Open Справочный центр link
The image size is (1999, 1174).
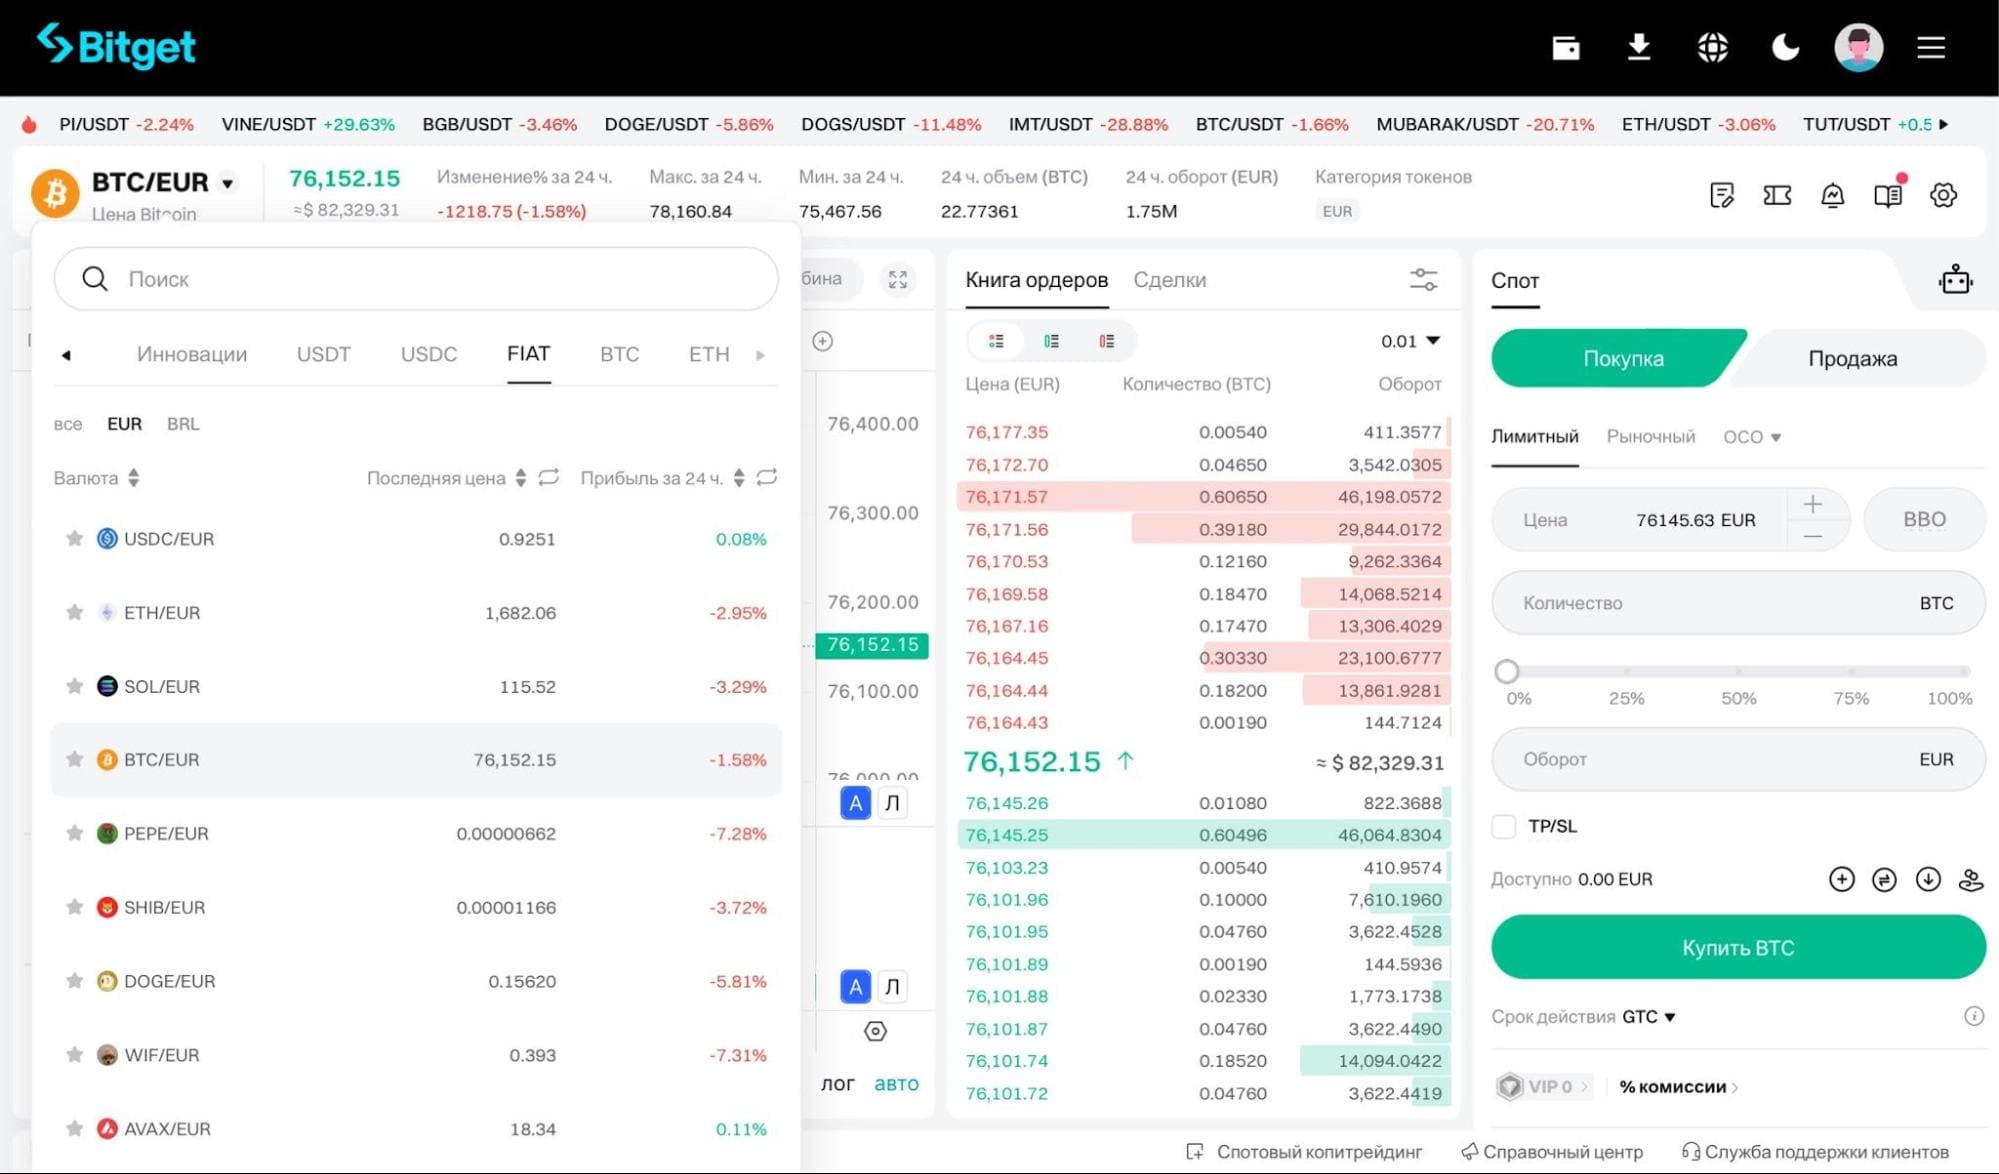(1551, 1152)
